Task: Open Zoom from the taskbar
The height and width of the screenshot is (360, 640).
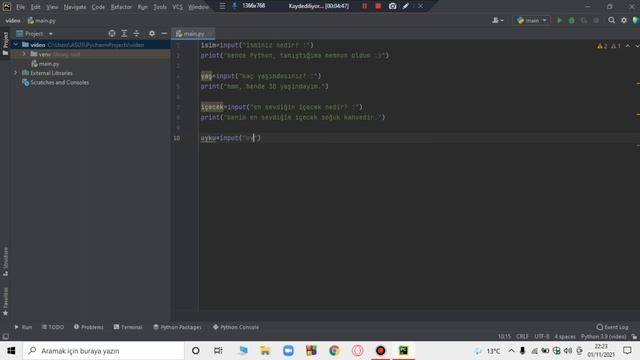Action: pyautogui.click(x=288, y=351)
